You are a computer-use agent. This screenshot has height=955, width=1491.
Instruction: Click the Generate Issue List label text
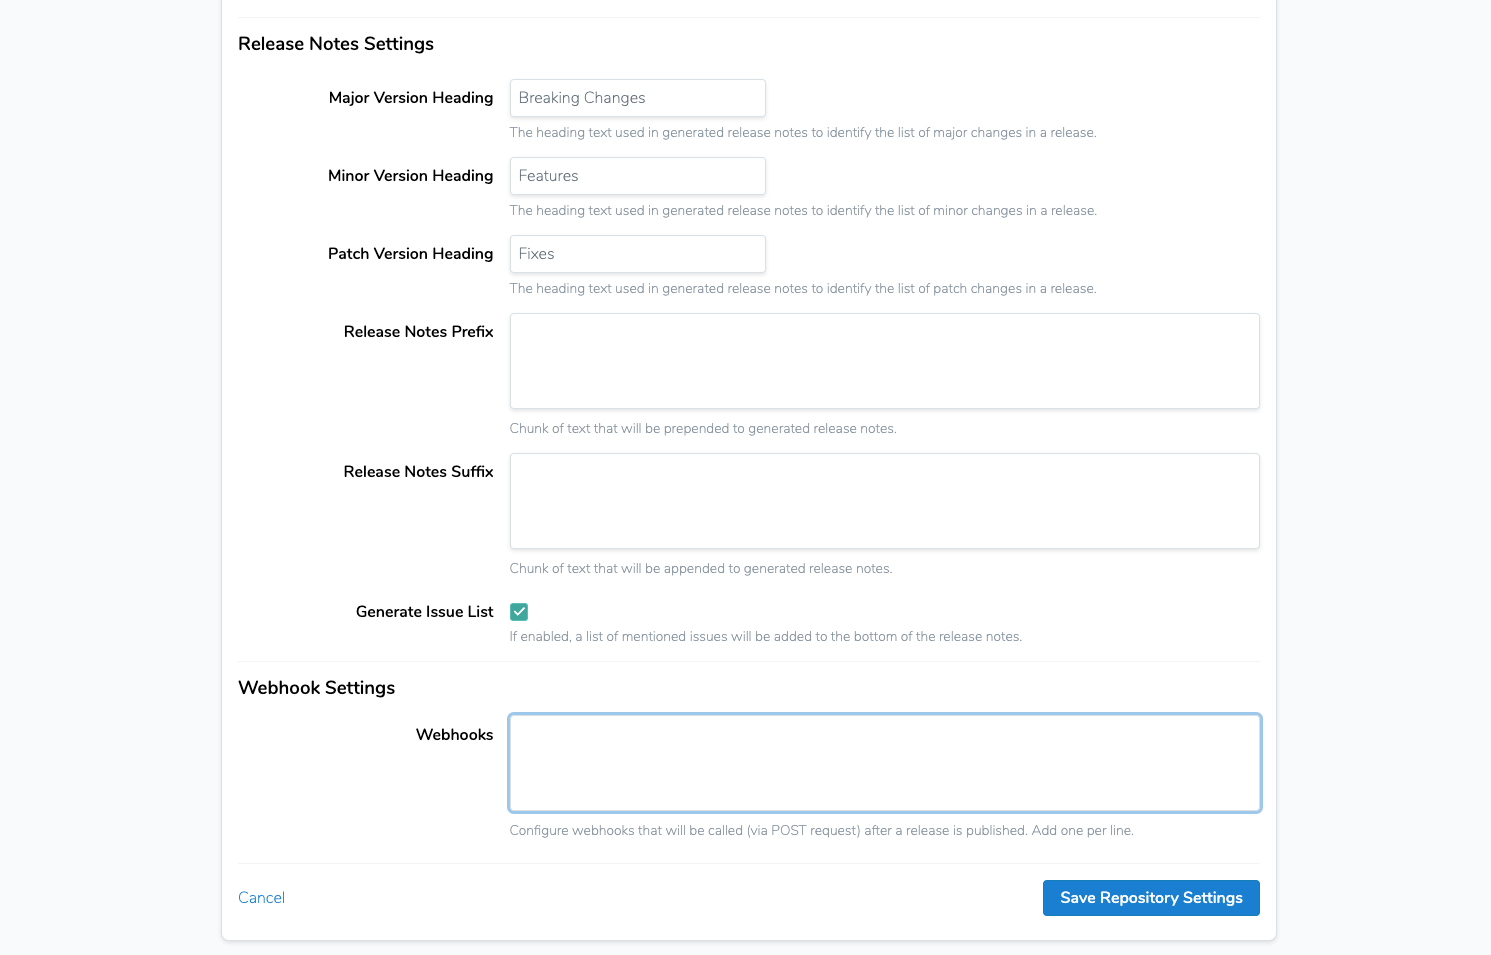424,612
